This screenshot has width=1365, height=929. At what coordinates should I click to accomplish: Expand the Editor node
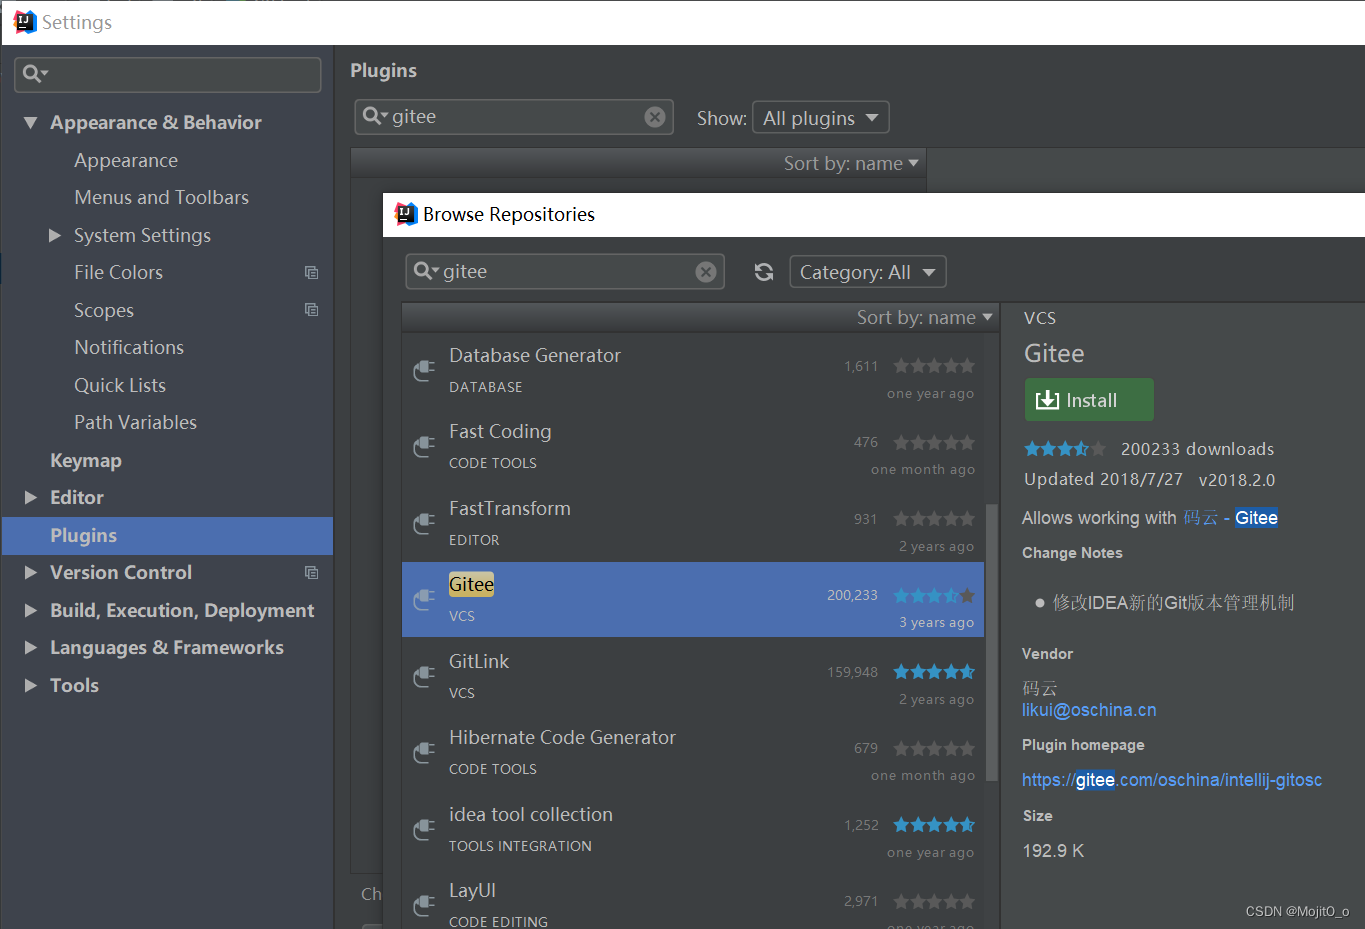30,497
